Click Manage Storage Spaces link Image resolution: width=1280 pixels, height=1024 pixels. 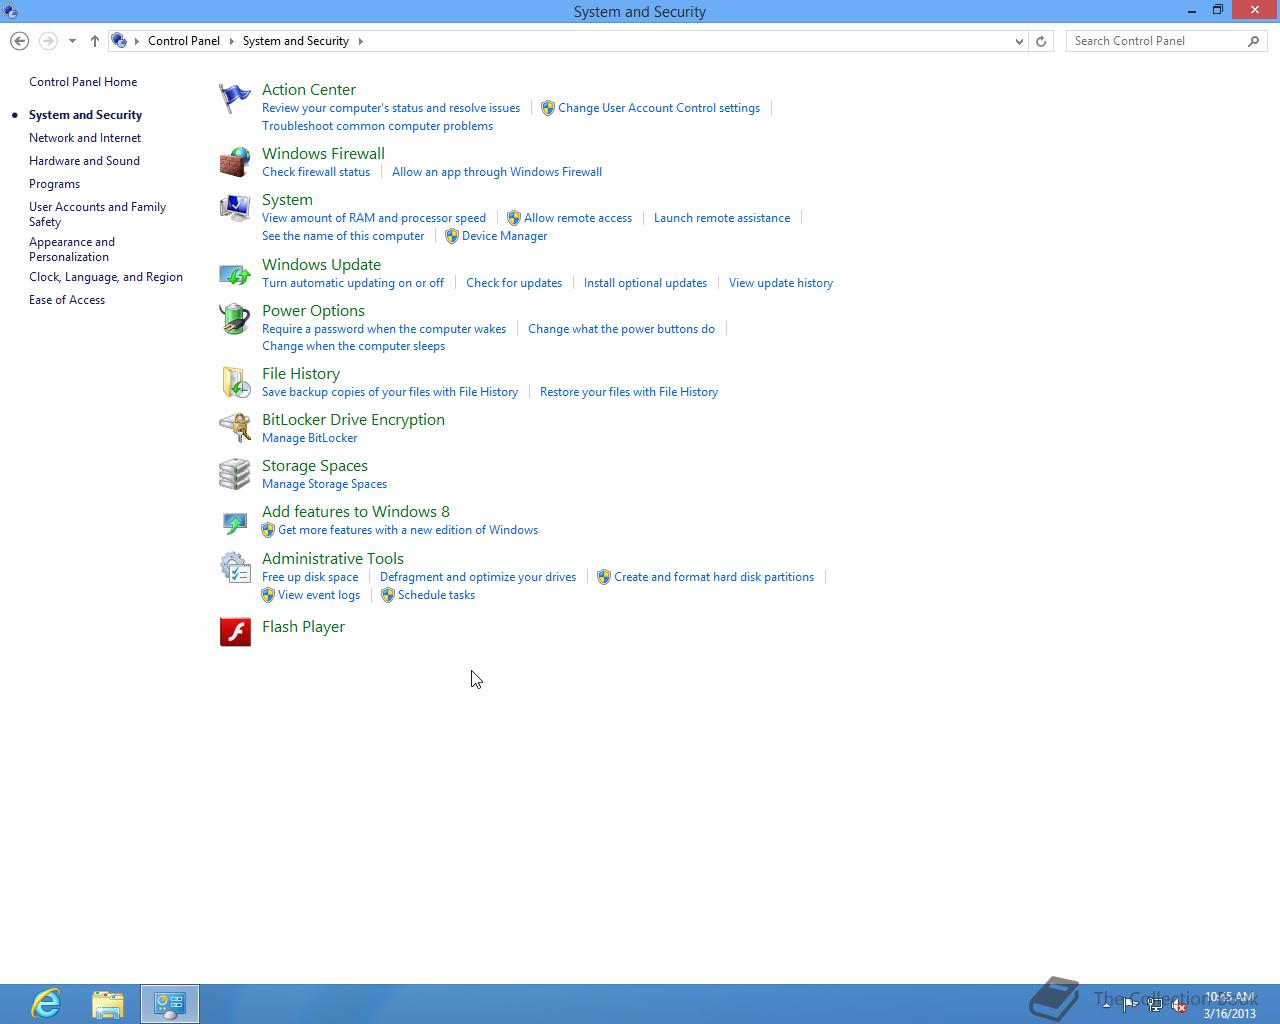click(x=324, y=484)
